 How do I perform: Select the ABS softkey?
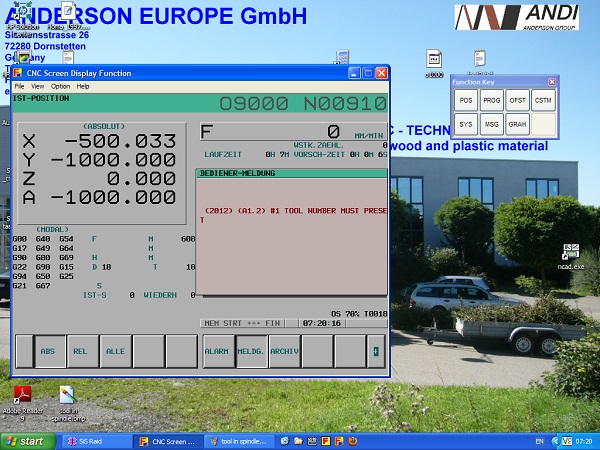(x=50, y=351)
